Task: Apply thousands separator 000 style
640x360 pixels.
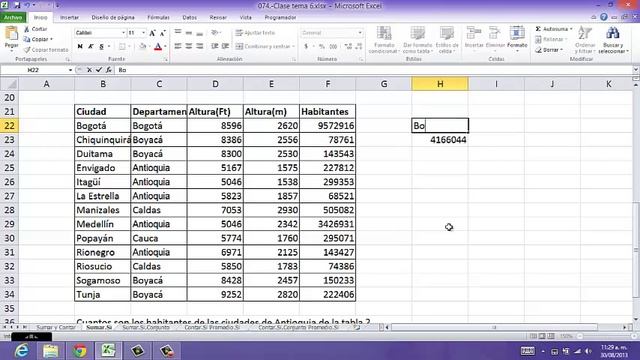Action: (333, 47)
